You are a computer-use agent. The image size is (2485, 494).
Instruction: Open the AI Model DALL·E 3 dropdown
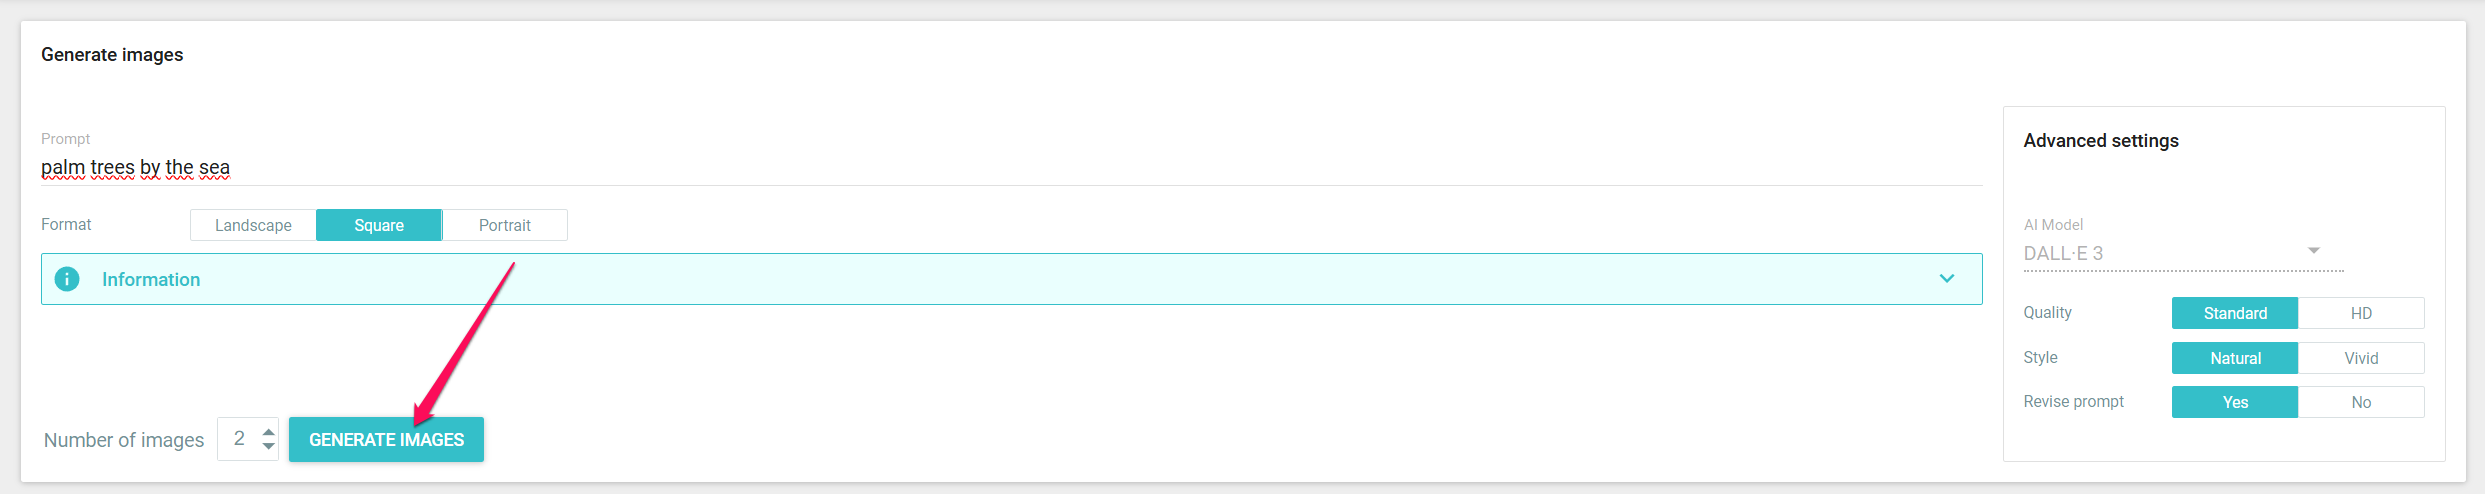click(x=2183, y=253)
